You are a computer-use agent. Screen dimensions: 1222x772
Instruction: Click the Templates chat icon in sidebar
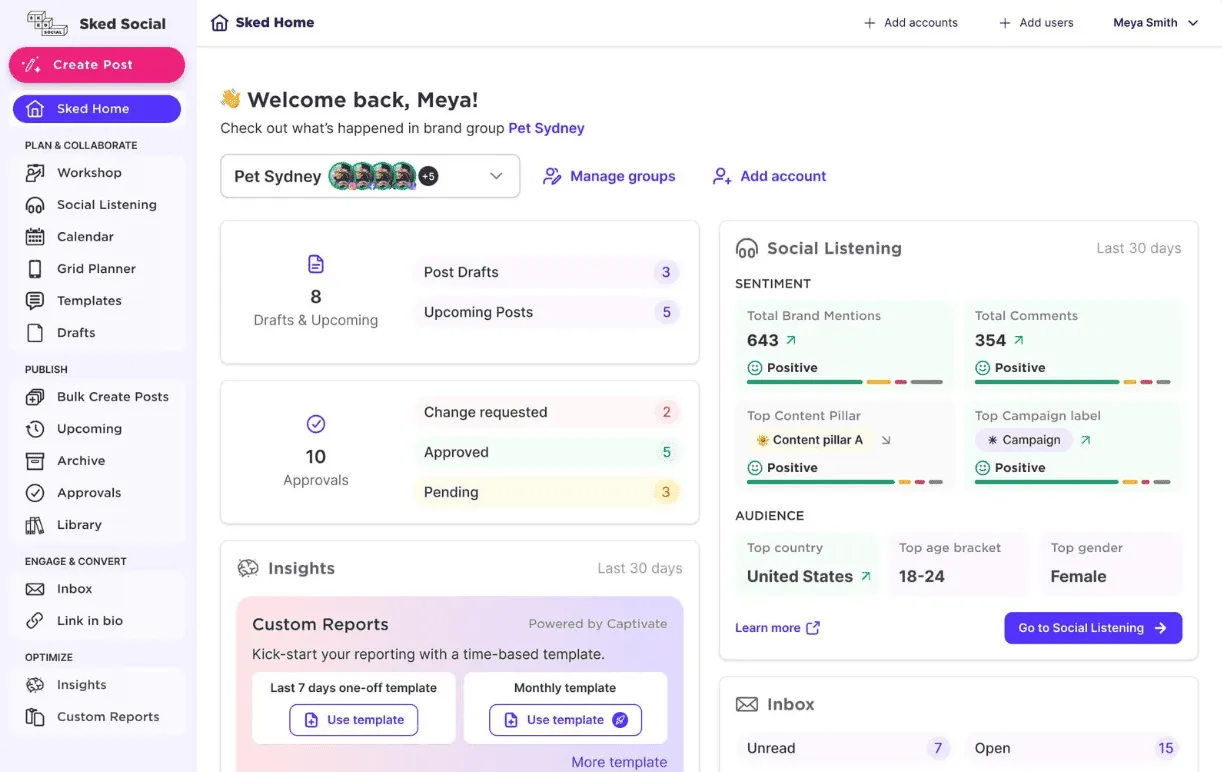coord(35,301)
